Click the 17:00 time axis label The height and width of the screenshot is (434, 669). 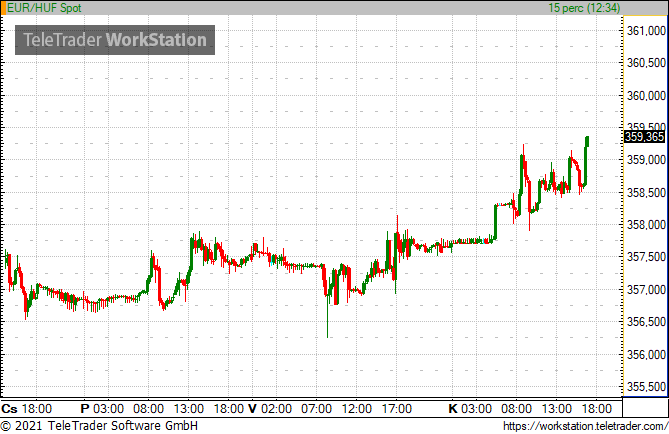point(396,409)
